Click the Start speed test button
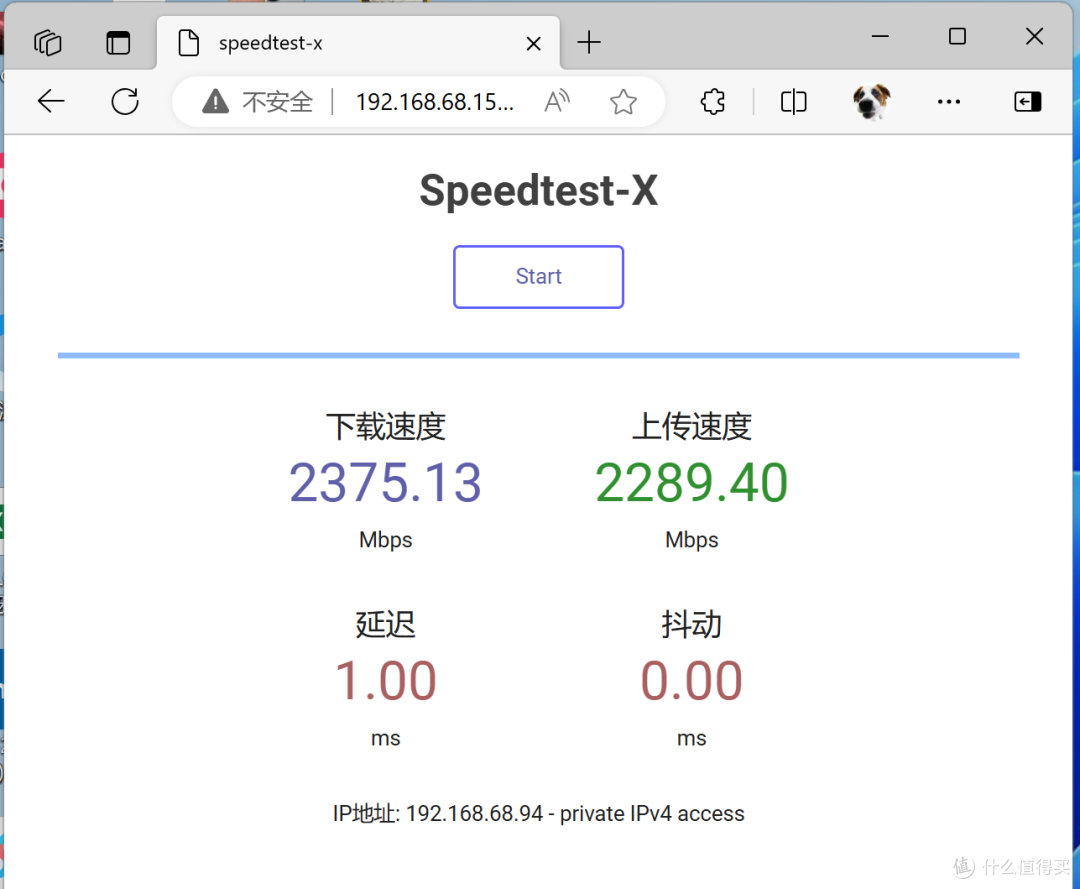This screenshot has height=889, width=1080. [538, 276]
